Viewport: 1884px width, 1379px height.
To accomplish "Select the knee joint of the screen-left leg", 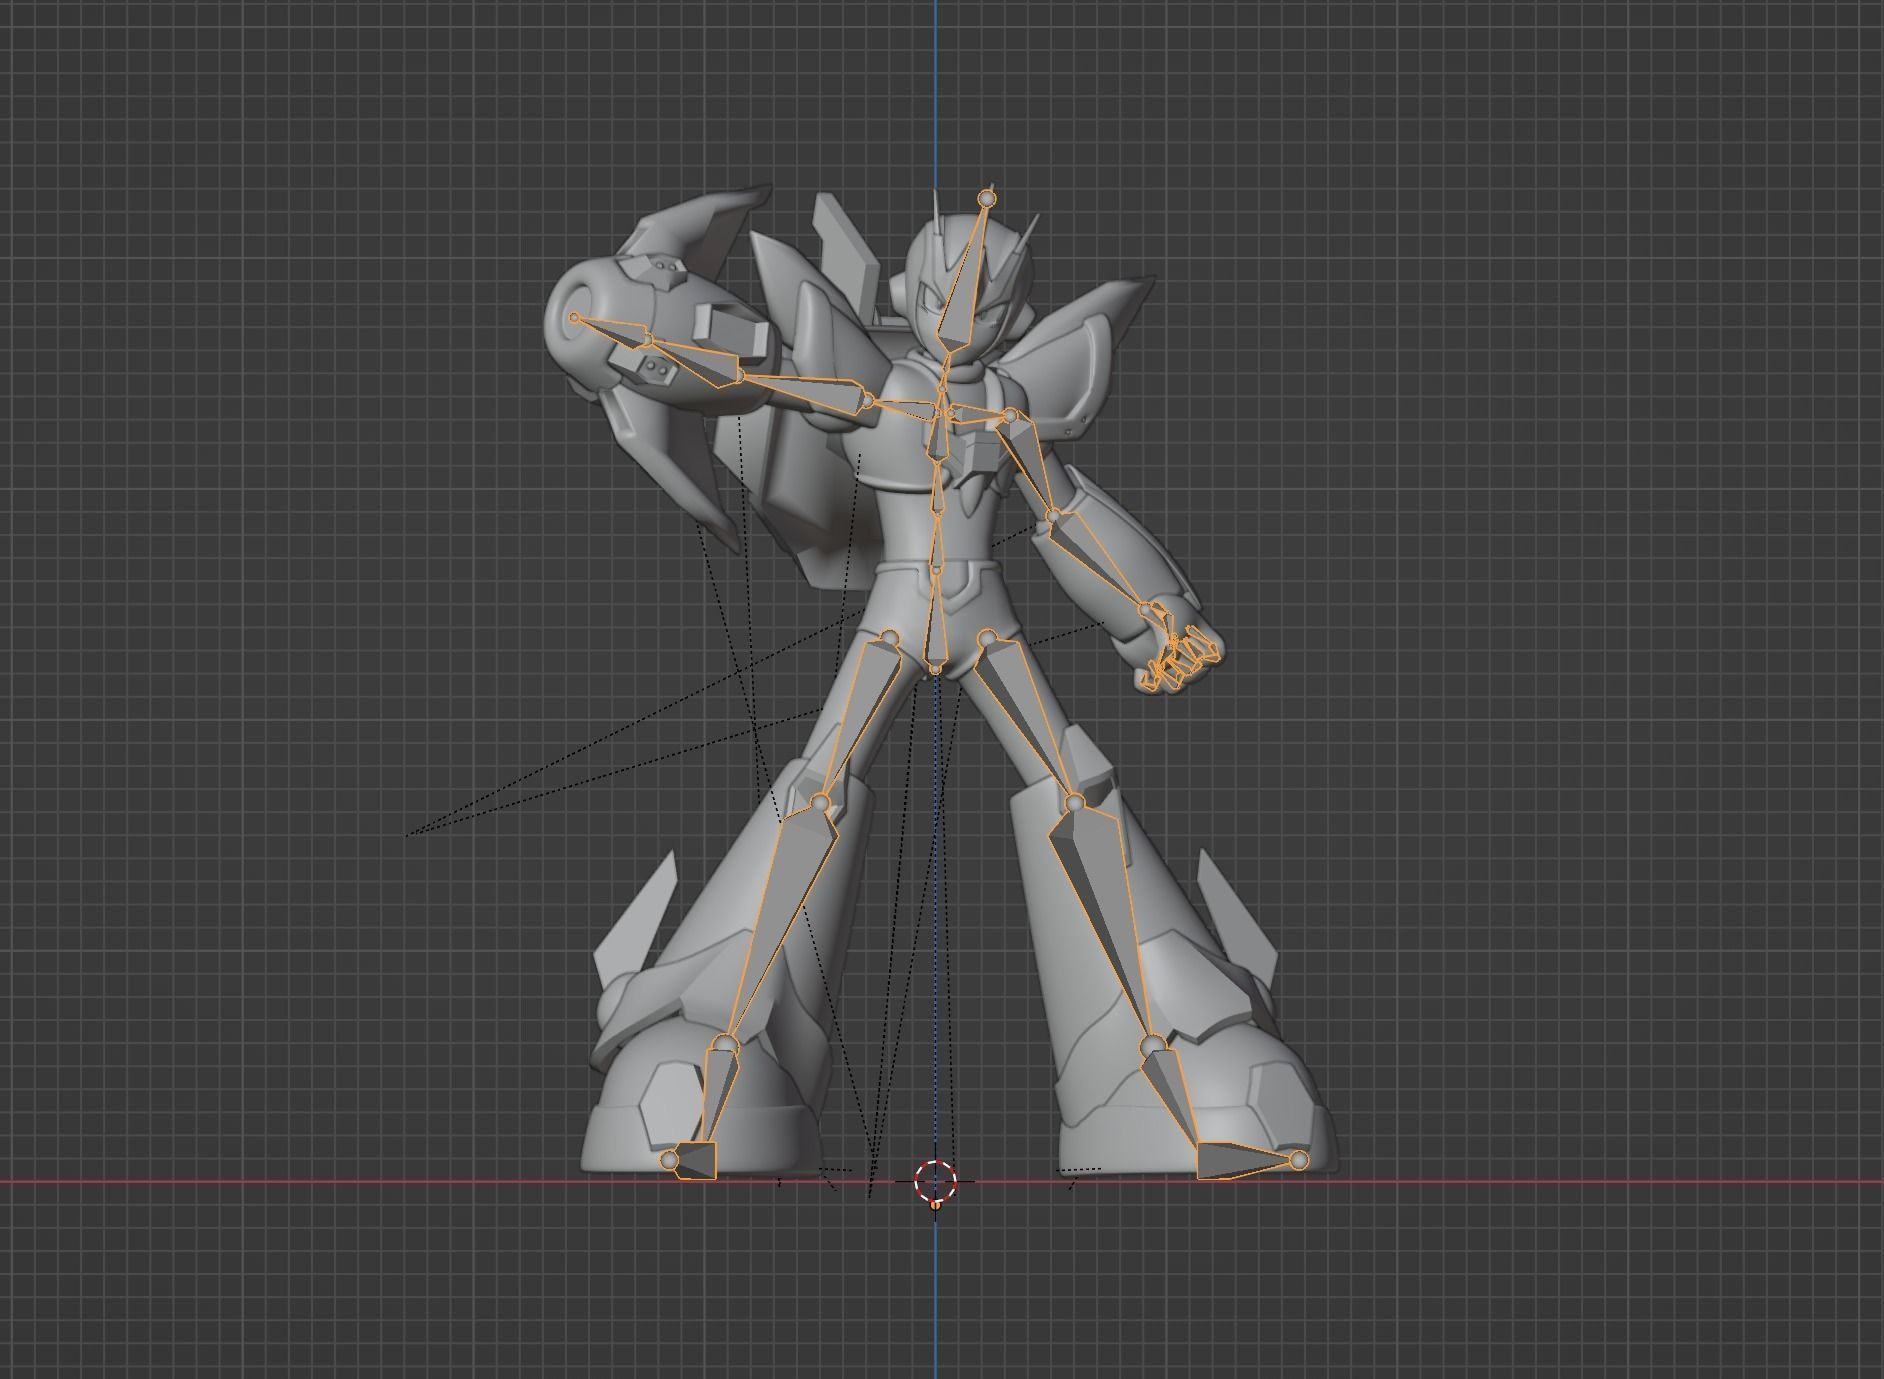I will pyautogui.click(x=820, y=801).
